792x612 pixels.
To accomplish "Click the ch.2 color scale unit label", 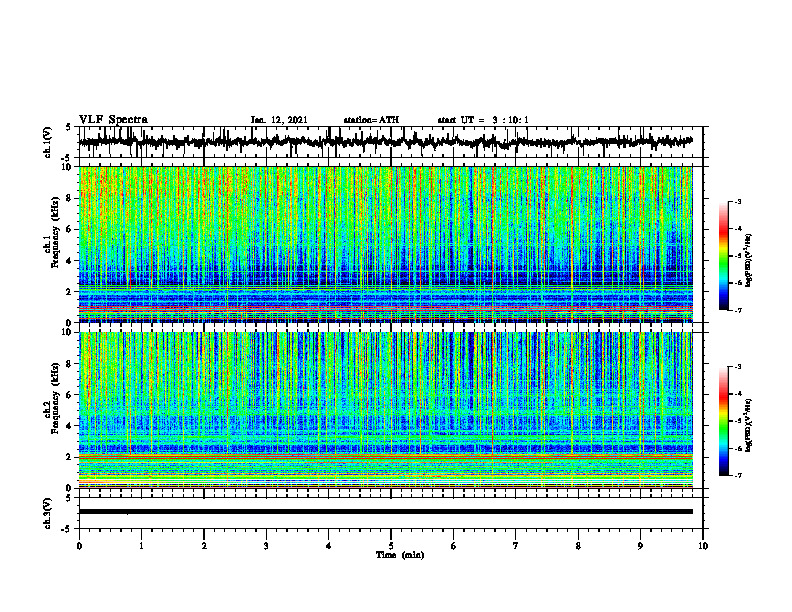I will (749, 424).
